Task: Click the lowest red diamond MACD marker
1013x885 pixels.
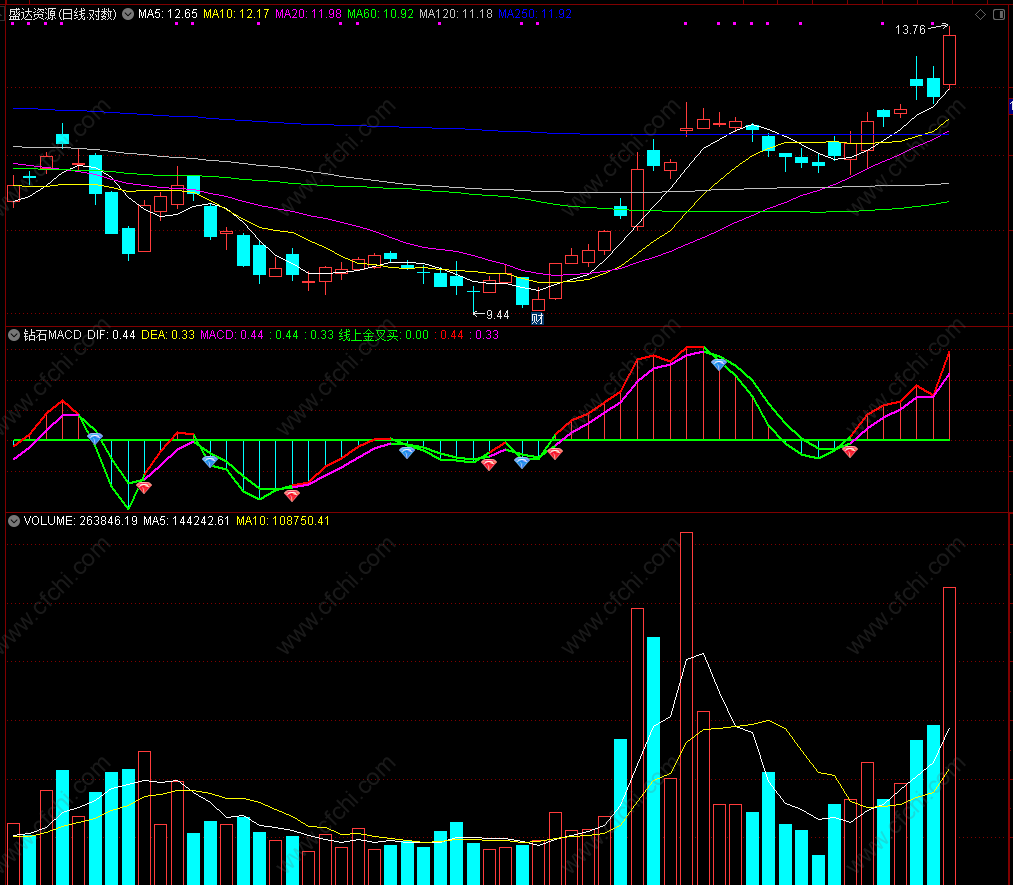Action: click(x=292, y=495)
